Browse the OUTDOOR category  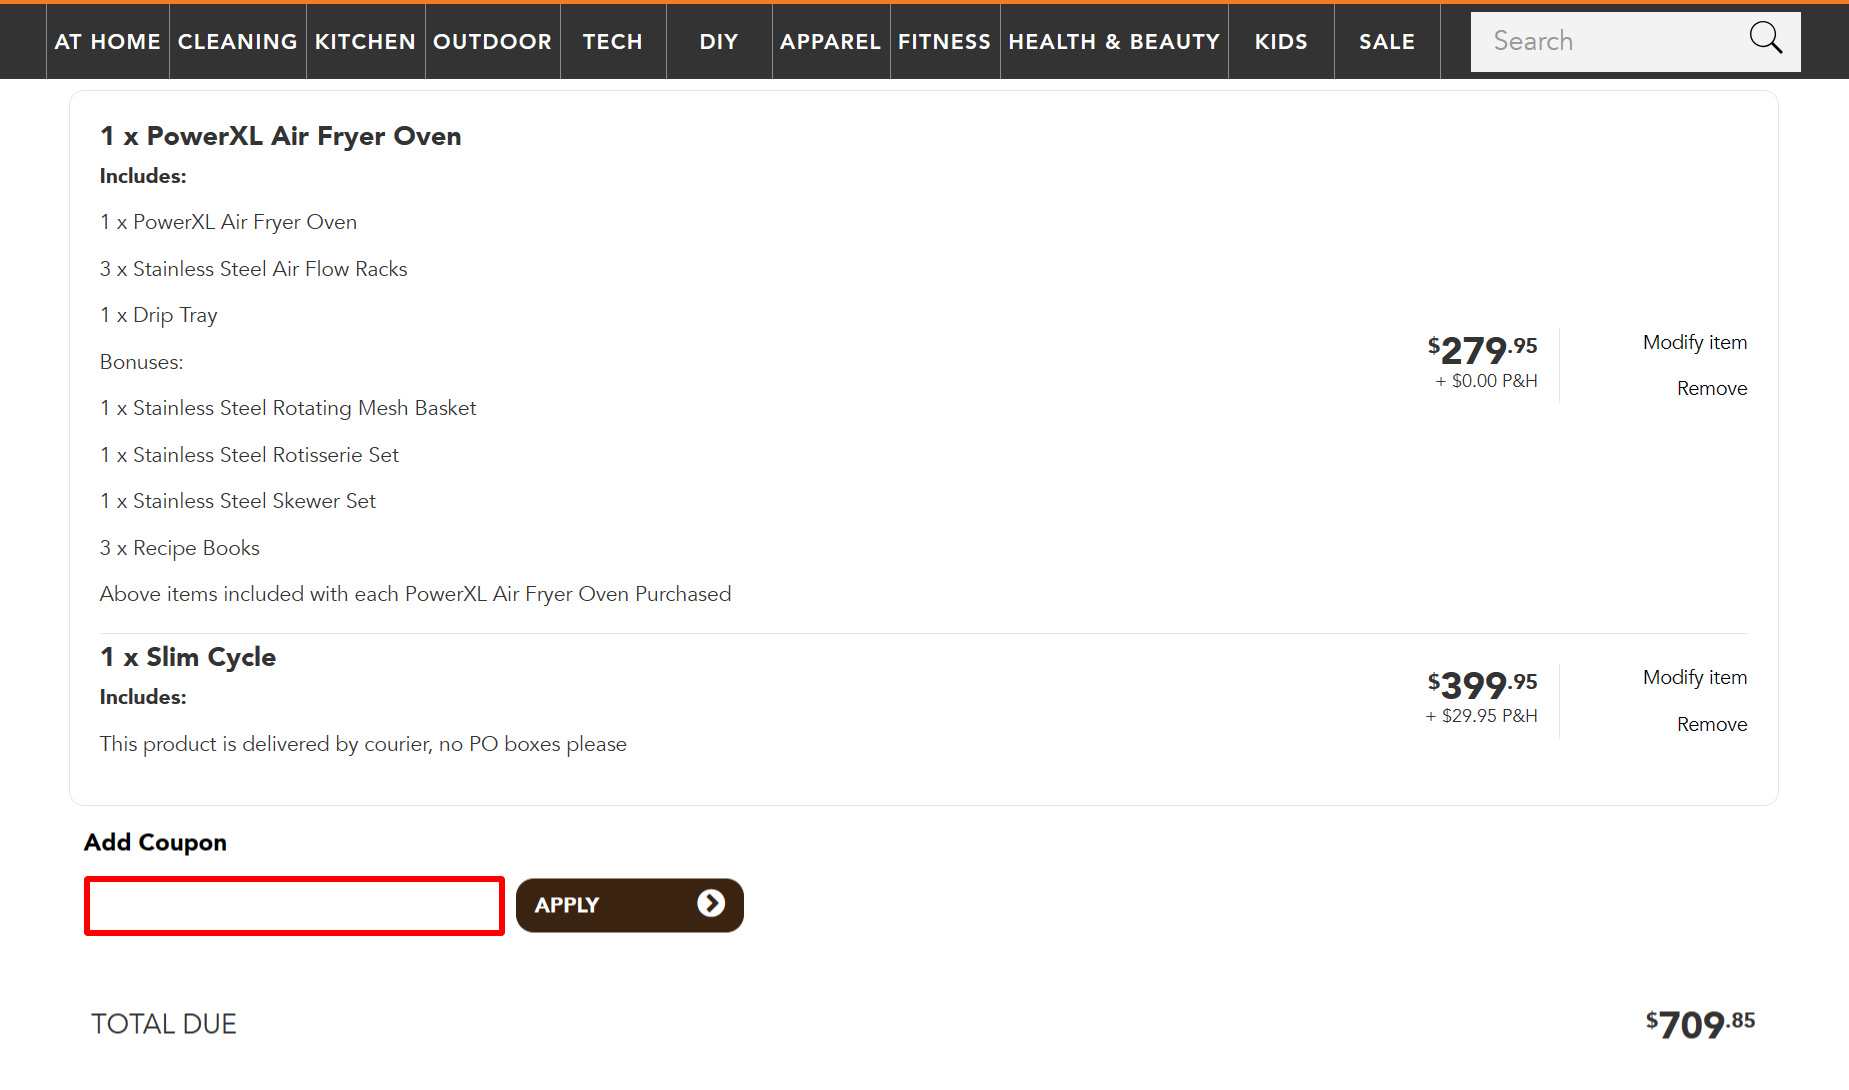[x=492, y=41]
